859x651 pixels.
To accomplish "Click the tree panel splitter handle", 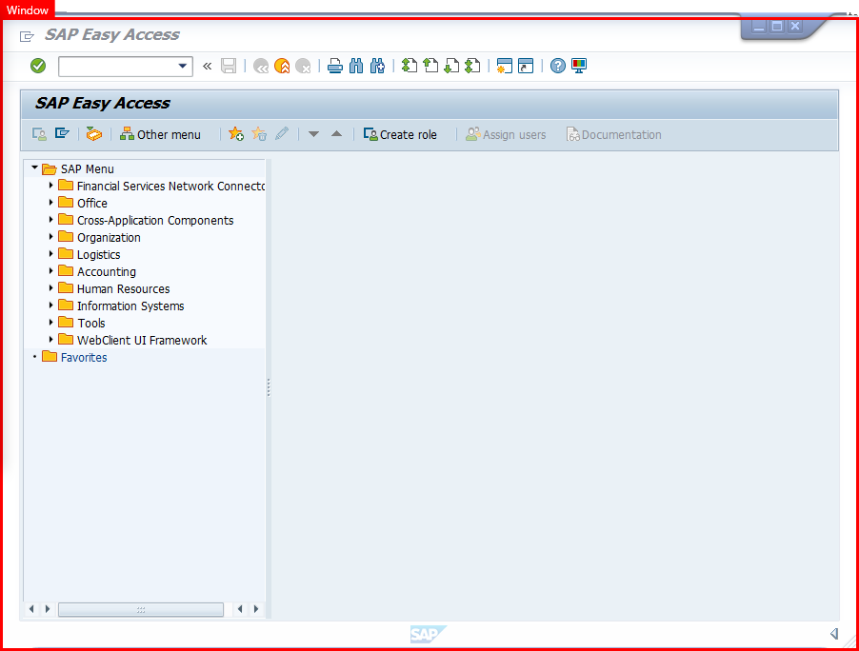I will 268,387.
